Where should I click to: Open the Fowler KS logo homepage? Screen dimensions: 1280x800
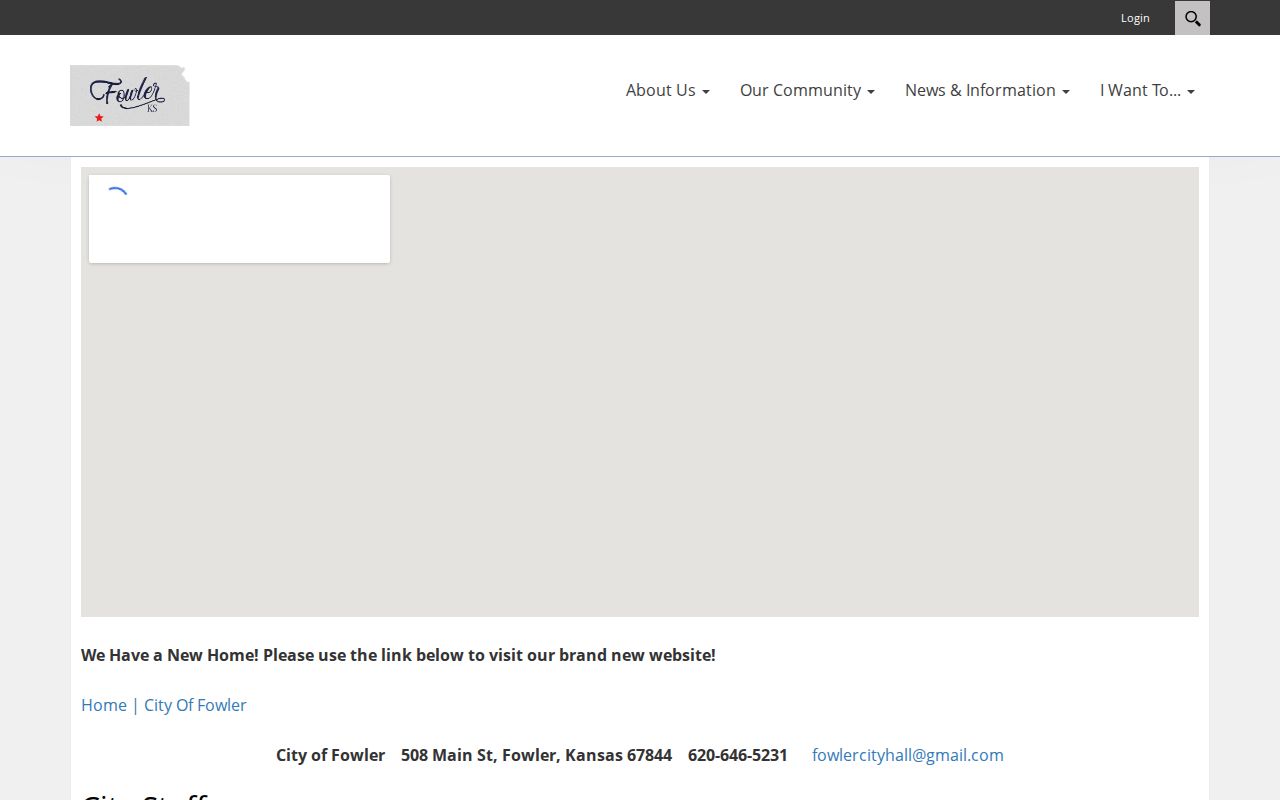130,96
